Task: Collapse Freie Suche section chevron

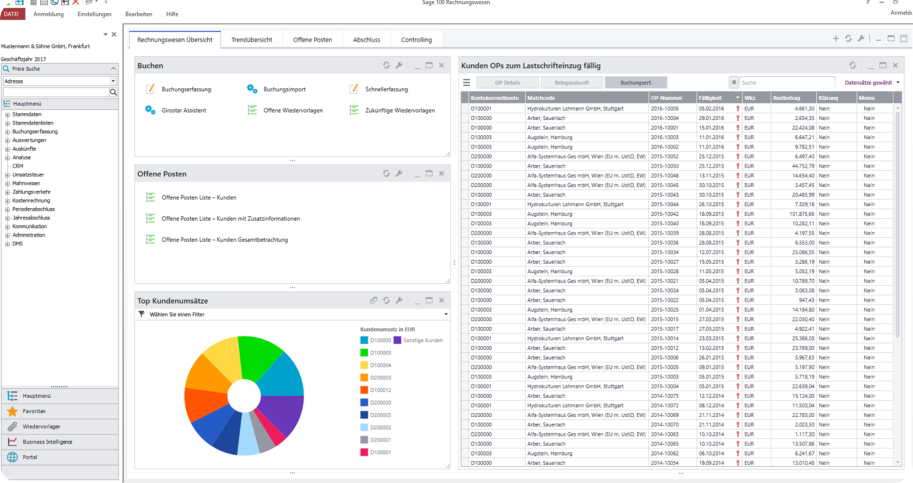Action: click(113, 69)
